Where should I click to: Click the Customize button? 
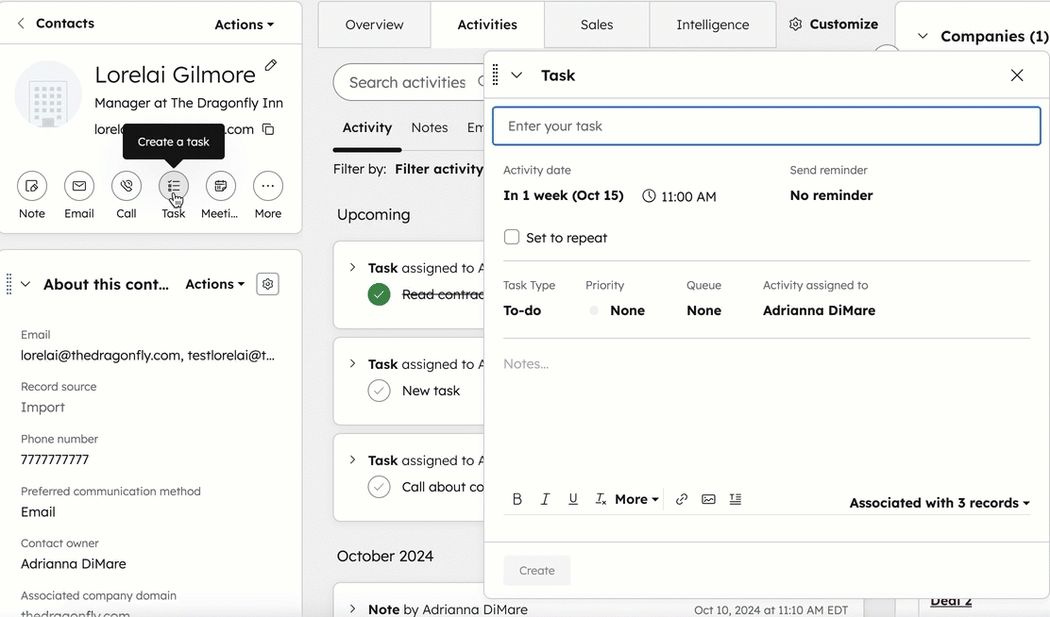click(834, 24)
